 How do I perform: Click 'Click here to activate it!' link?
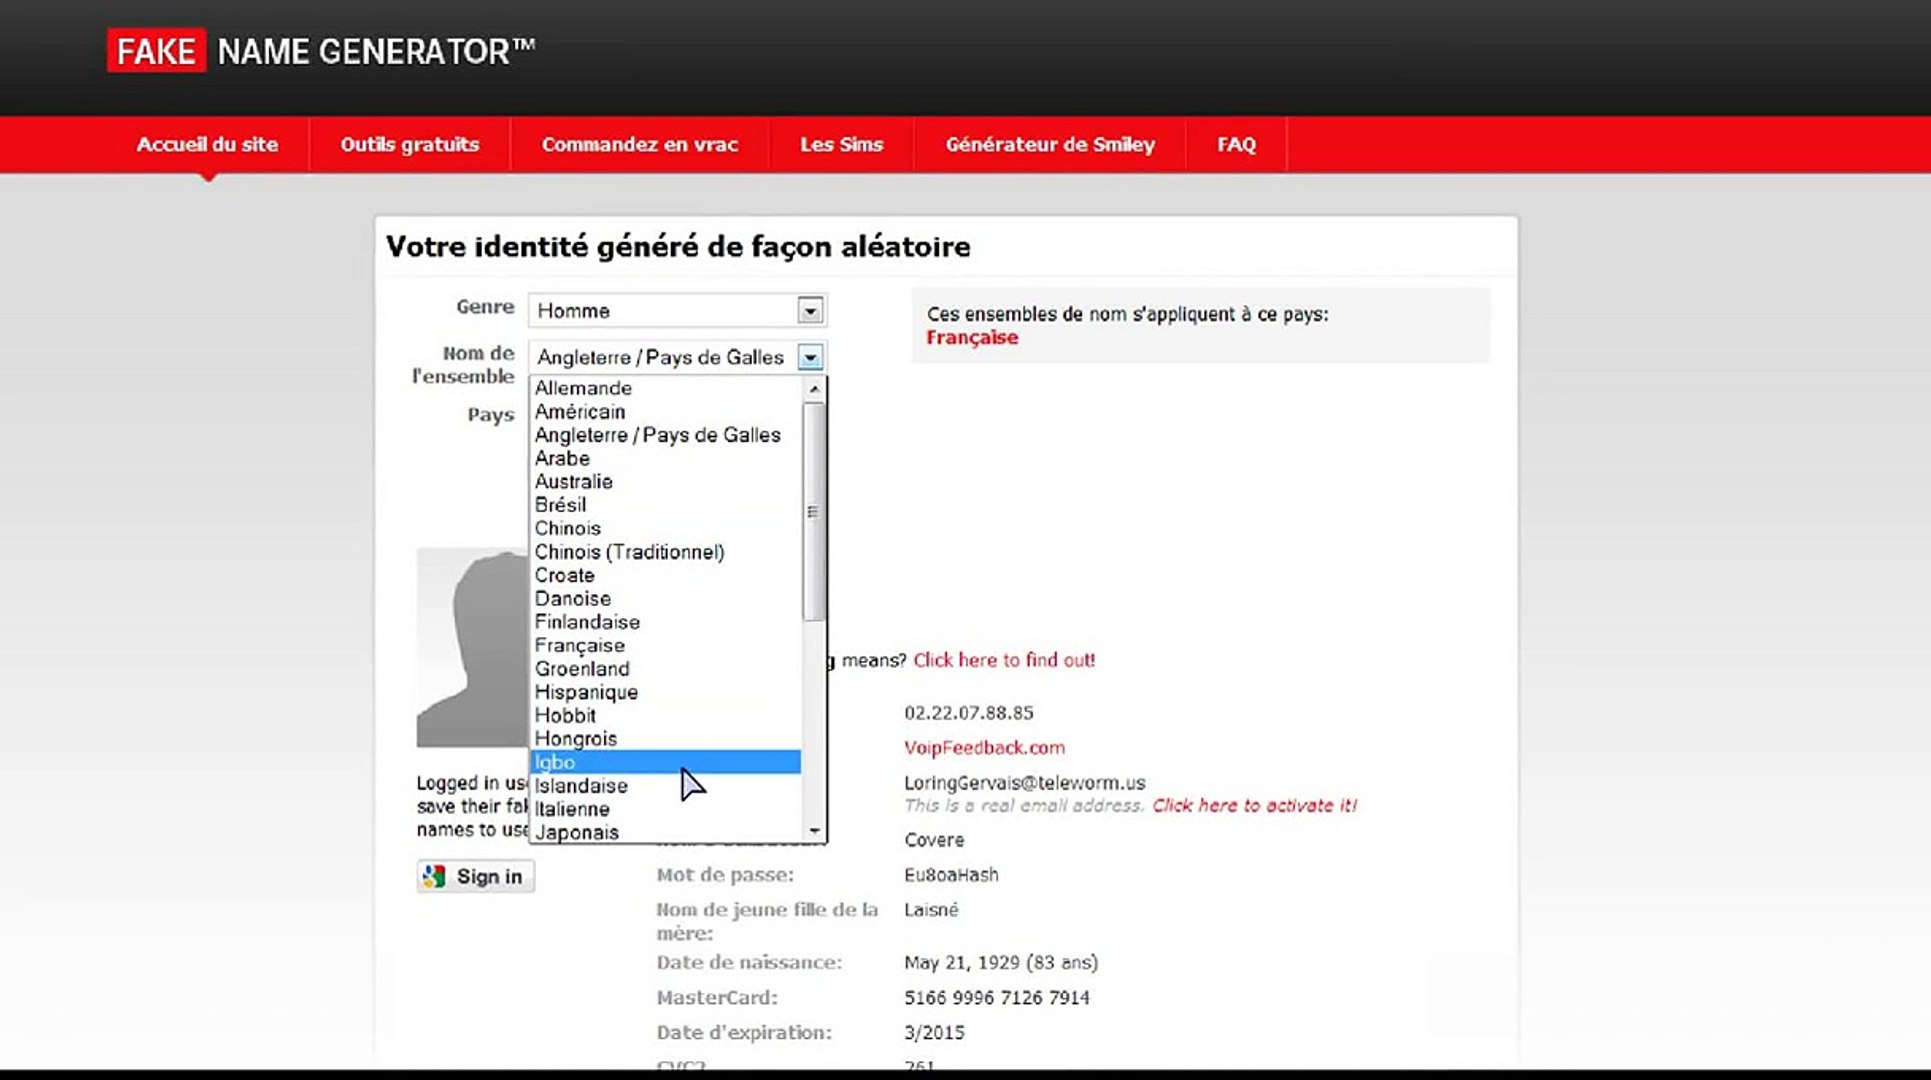tap(1254, 805)
